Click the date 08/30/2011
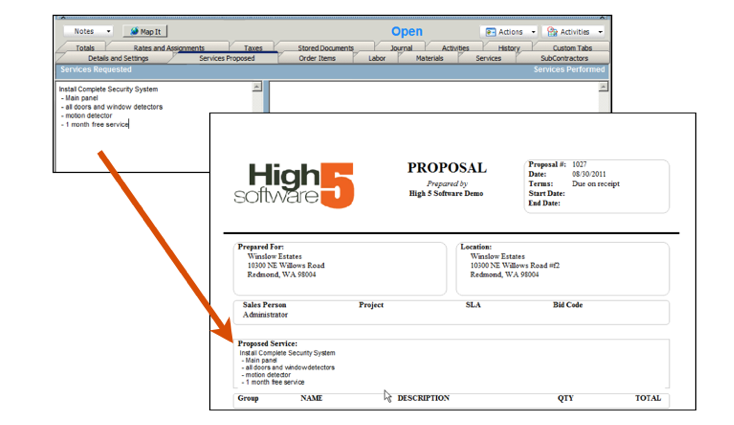The width and height of the screenshot is (734, 425). [x=589, y=174]
